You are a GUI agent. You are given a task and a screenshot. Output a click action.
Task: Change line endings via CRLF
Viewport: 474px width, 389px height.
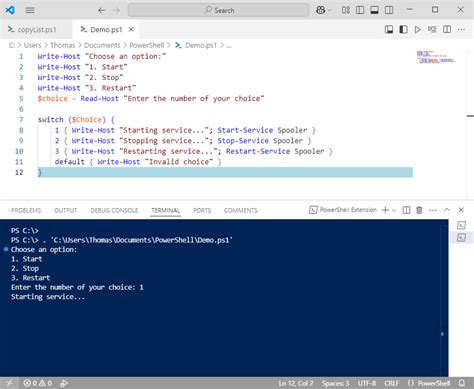[392, 383]
